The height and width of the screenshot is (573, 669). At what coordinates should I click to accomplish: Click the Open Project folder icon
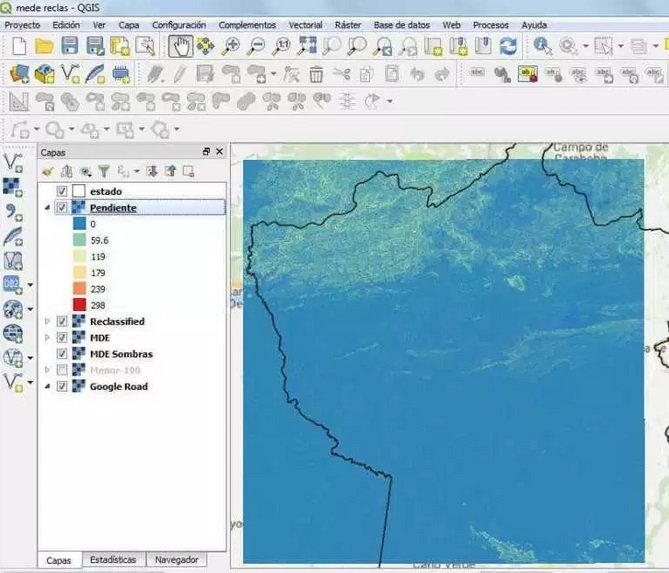[x=44, y=45]
